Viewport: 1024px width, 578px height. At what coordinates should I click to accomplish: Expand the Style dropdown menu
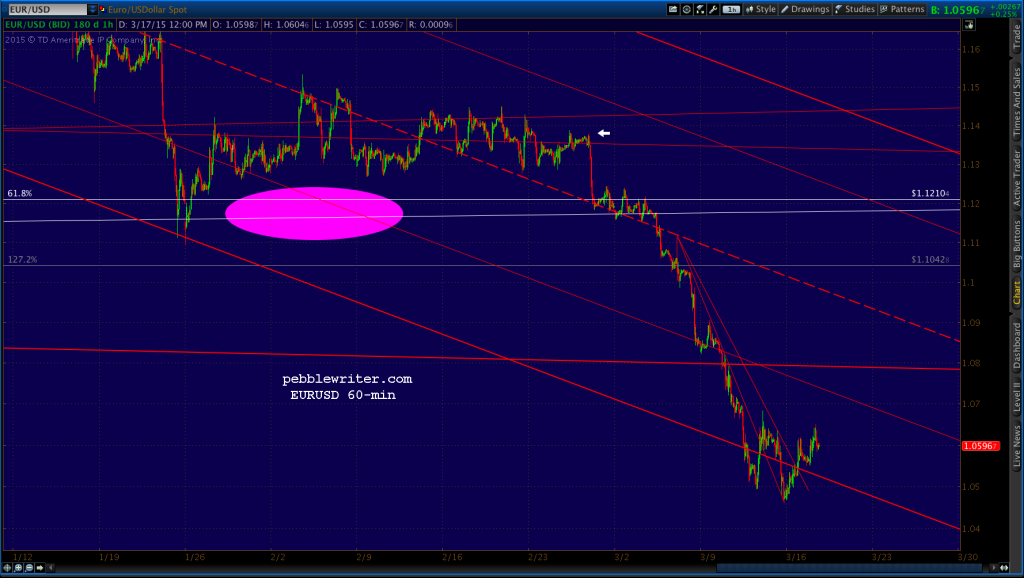(x=763, y=9)
